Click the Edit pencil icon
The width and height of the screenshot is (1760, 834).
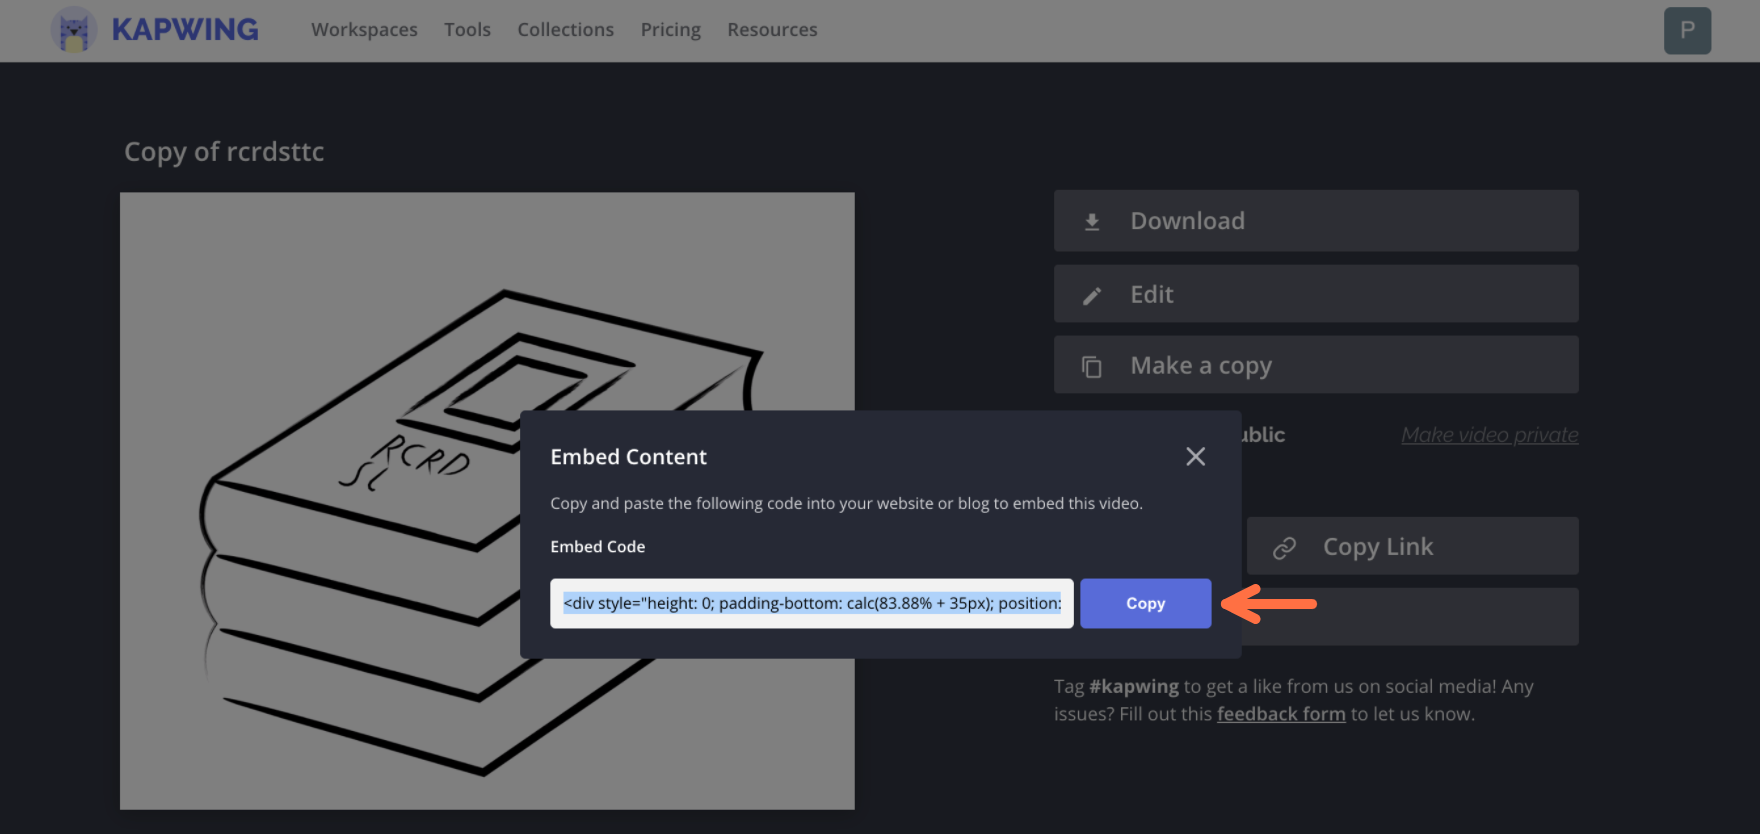tap(1092, 296)
